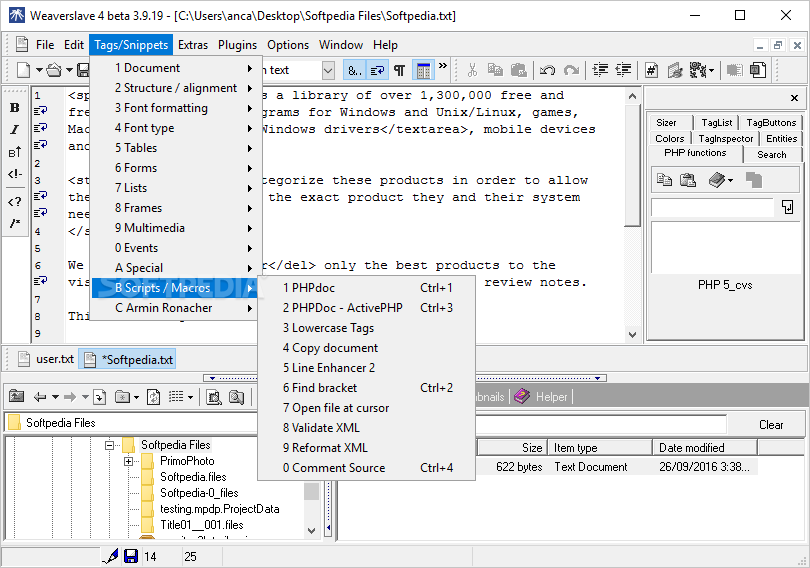Choose 4 Copy document from submenu
Image resolution: width=810 pixels, height=568 pixels.
click(366, 348)
